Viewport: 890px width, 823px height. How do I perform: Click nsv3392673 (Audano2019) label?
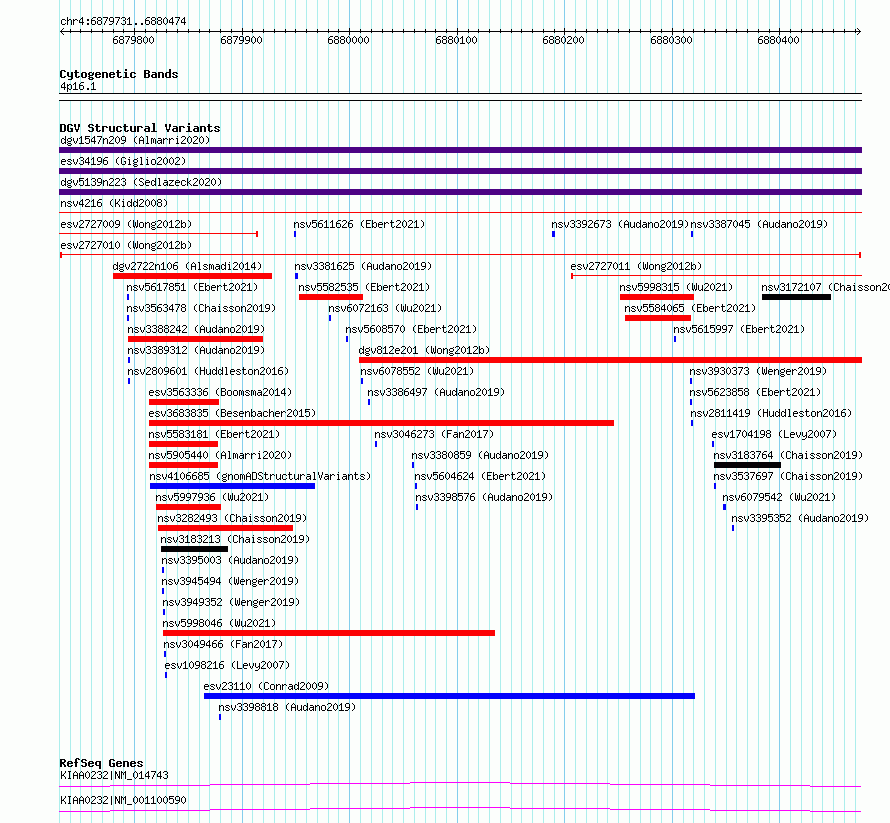[620, 224]
